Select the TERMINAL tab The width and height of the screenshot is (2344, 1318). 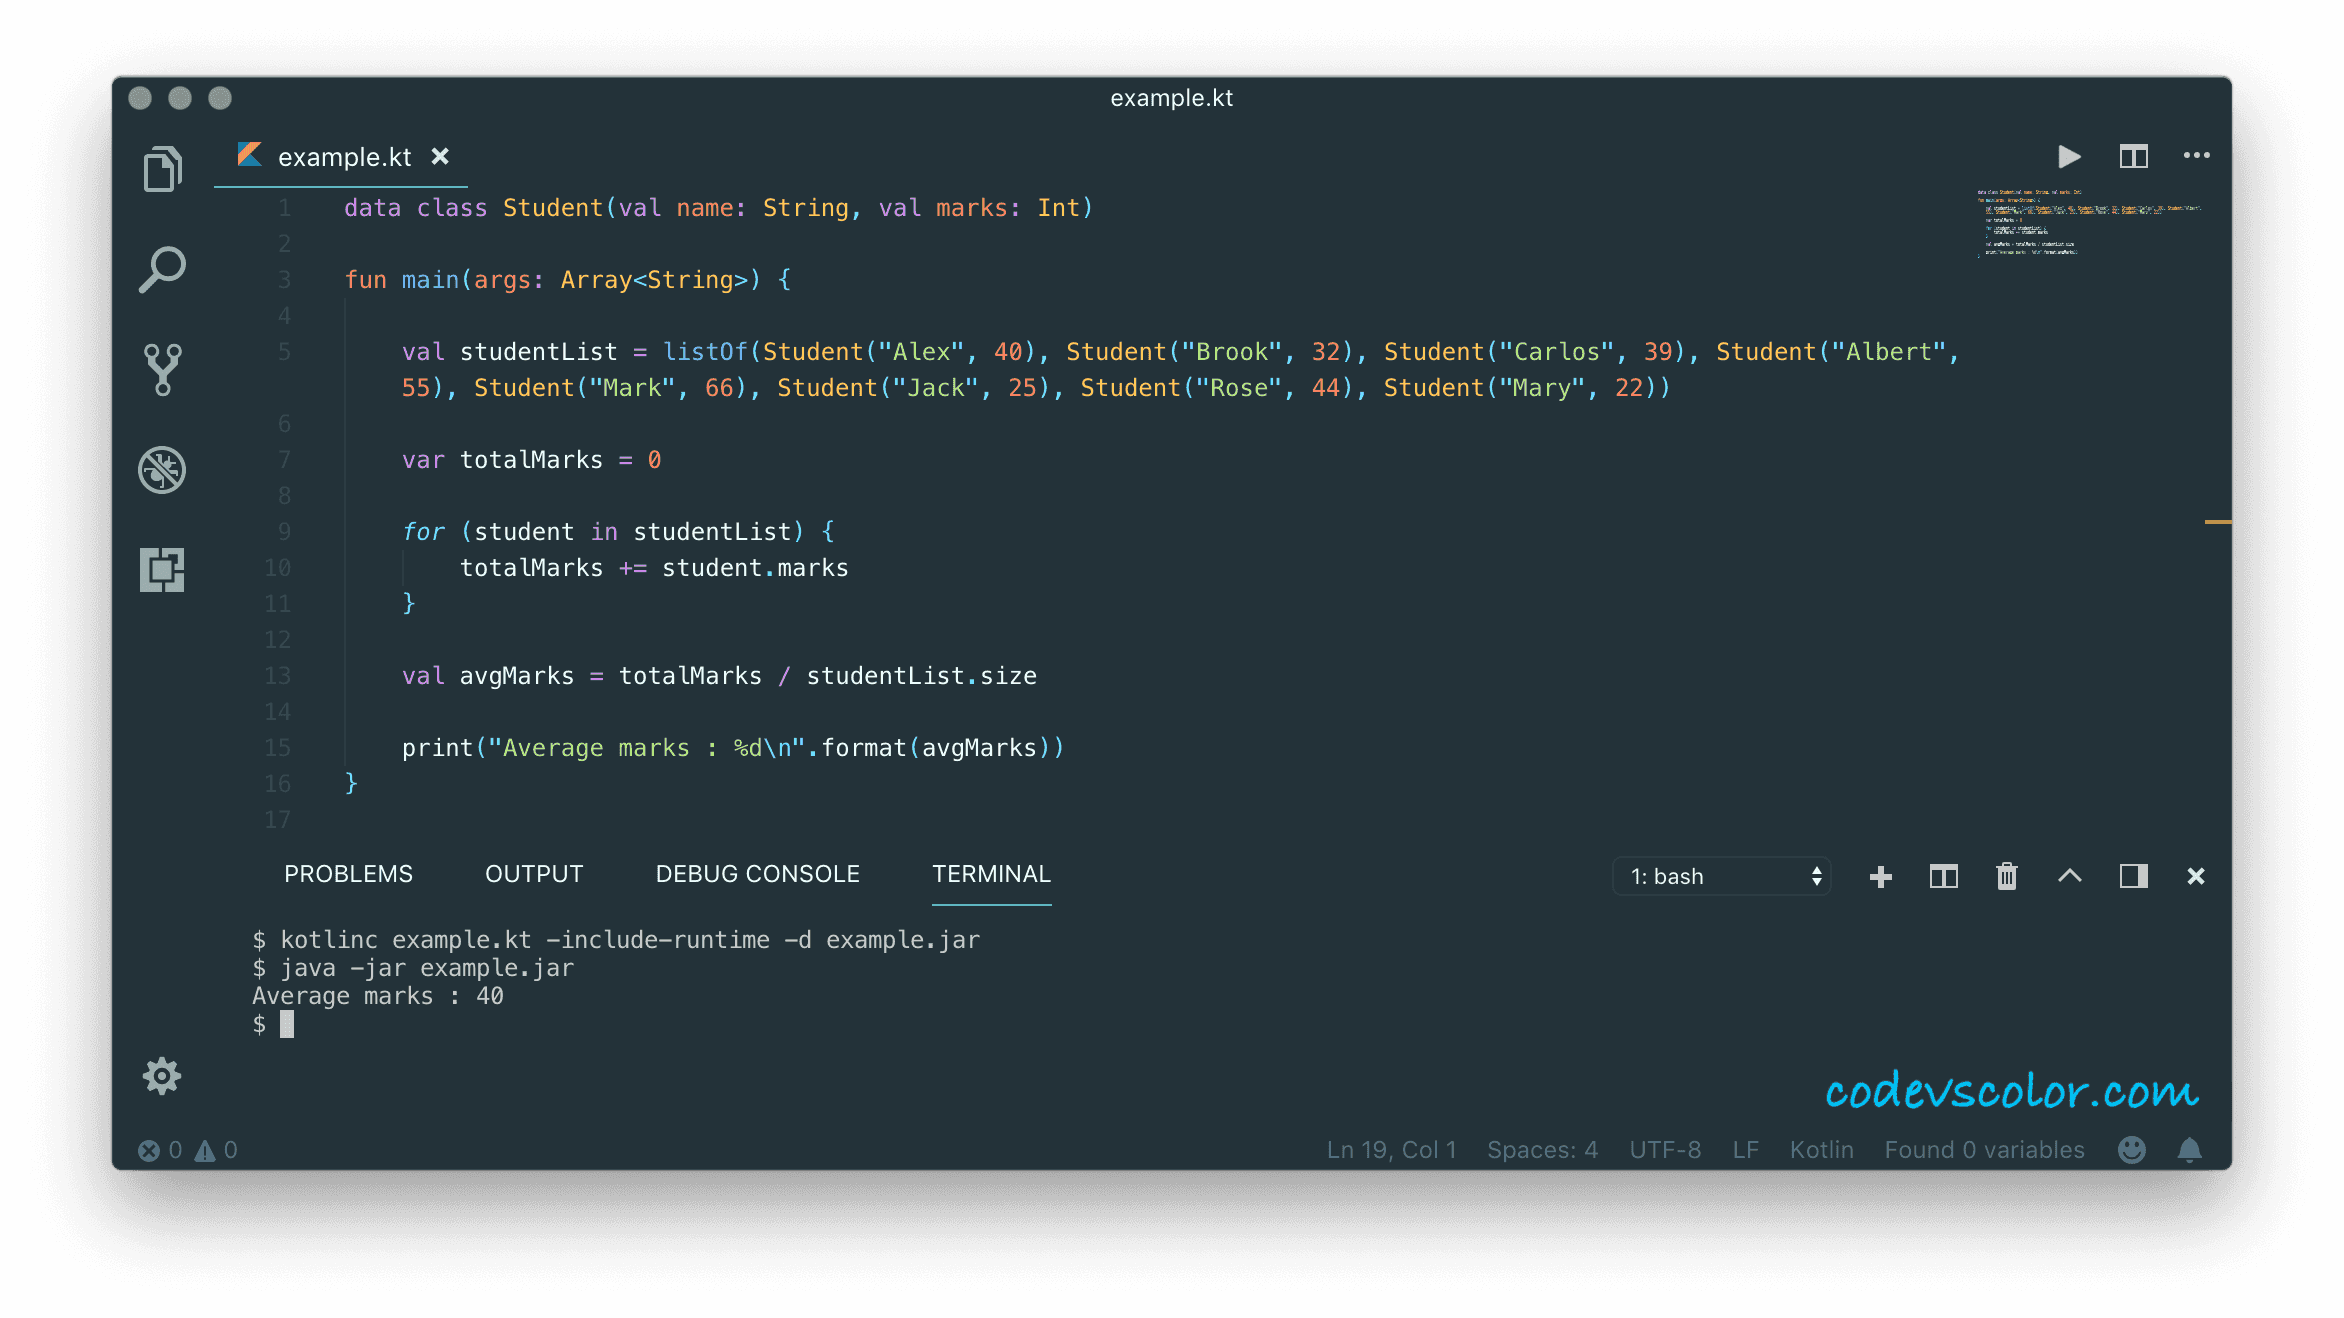(991, 874)
